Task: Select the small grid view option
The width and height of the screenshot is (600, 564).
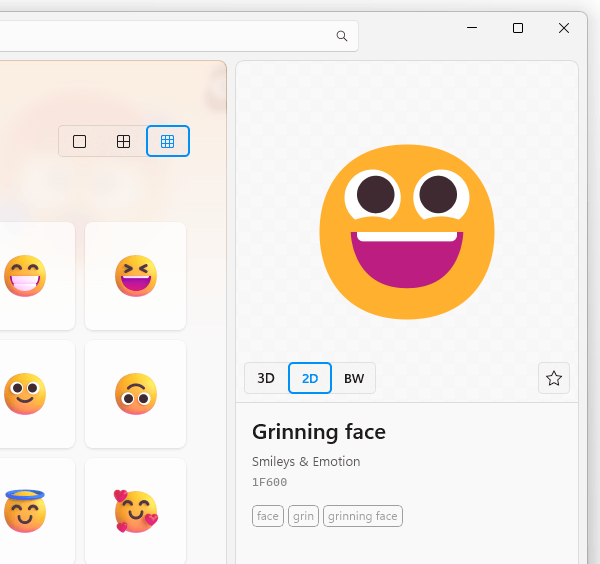Action: 168,141
